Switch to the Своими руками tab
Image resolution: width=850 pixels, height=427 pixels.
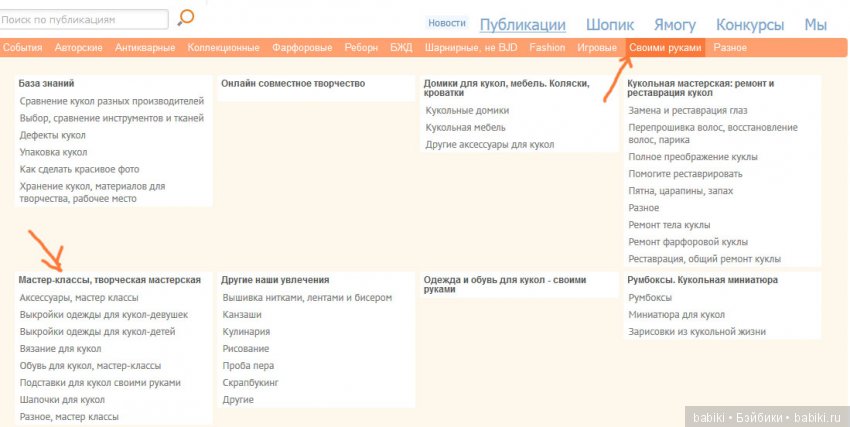665,48
